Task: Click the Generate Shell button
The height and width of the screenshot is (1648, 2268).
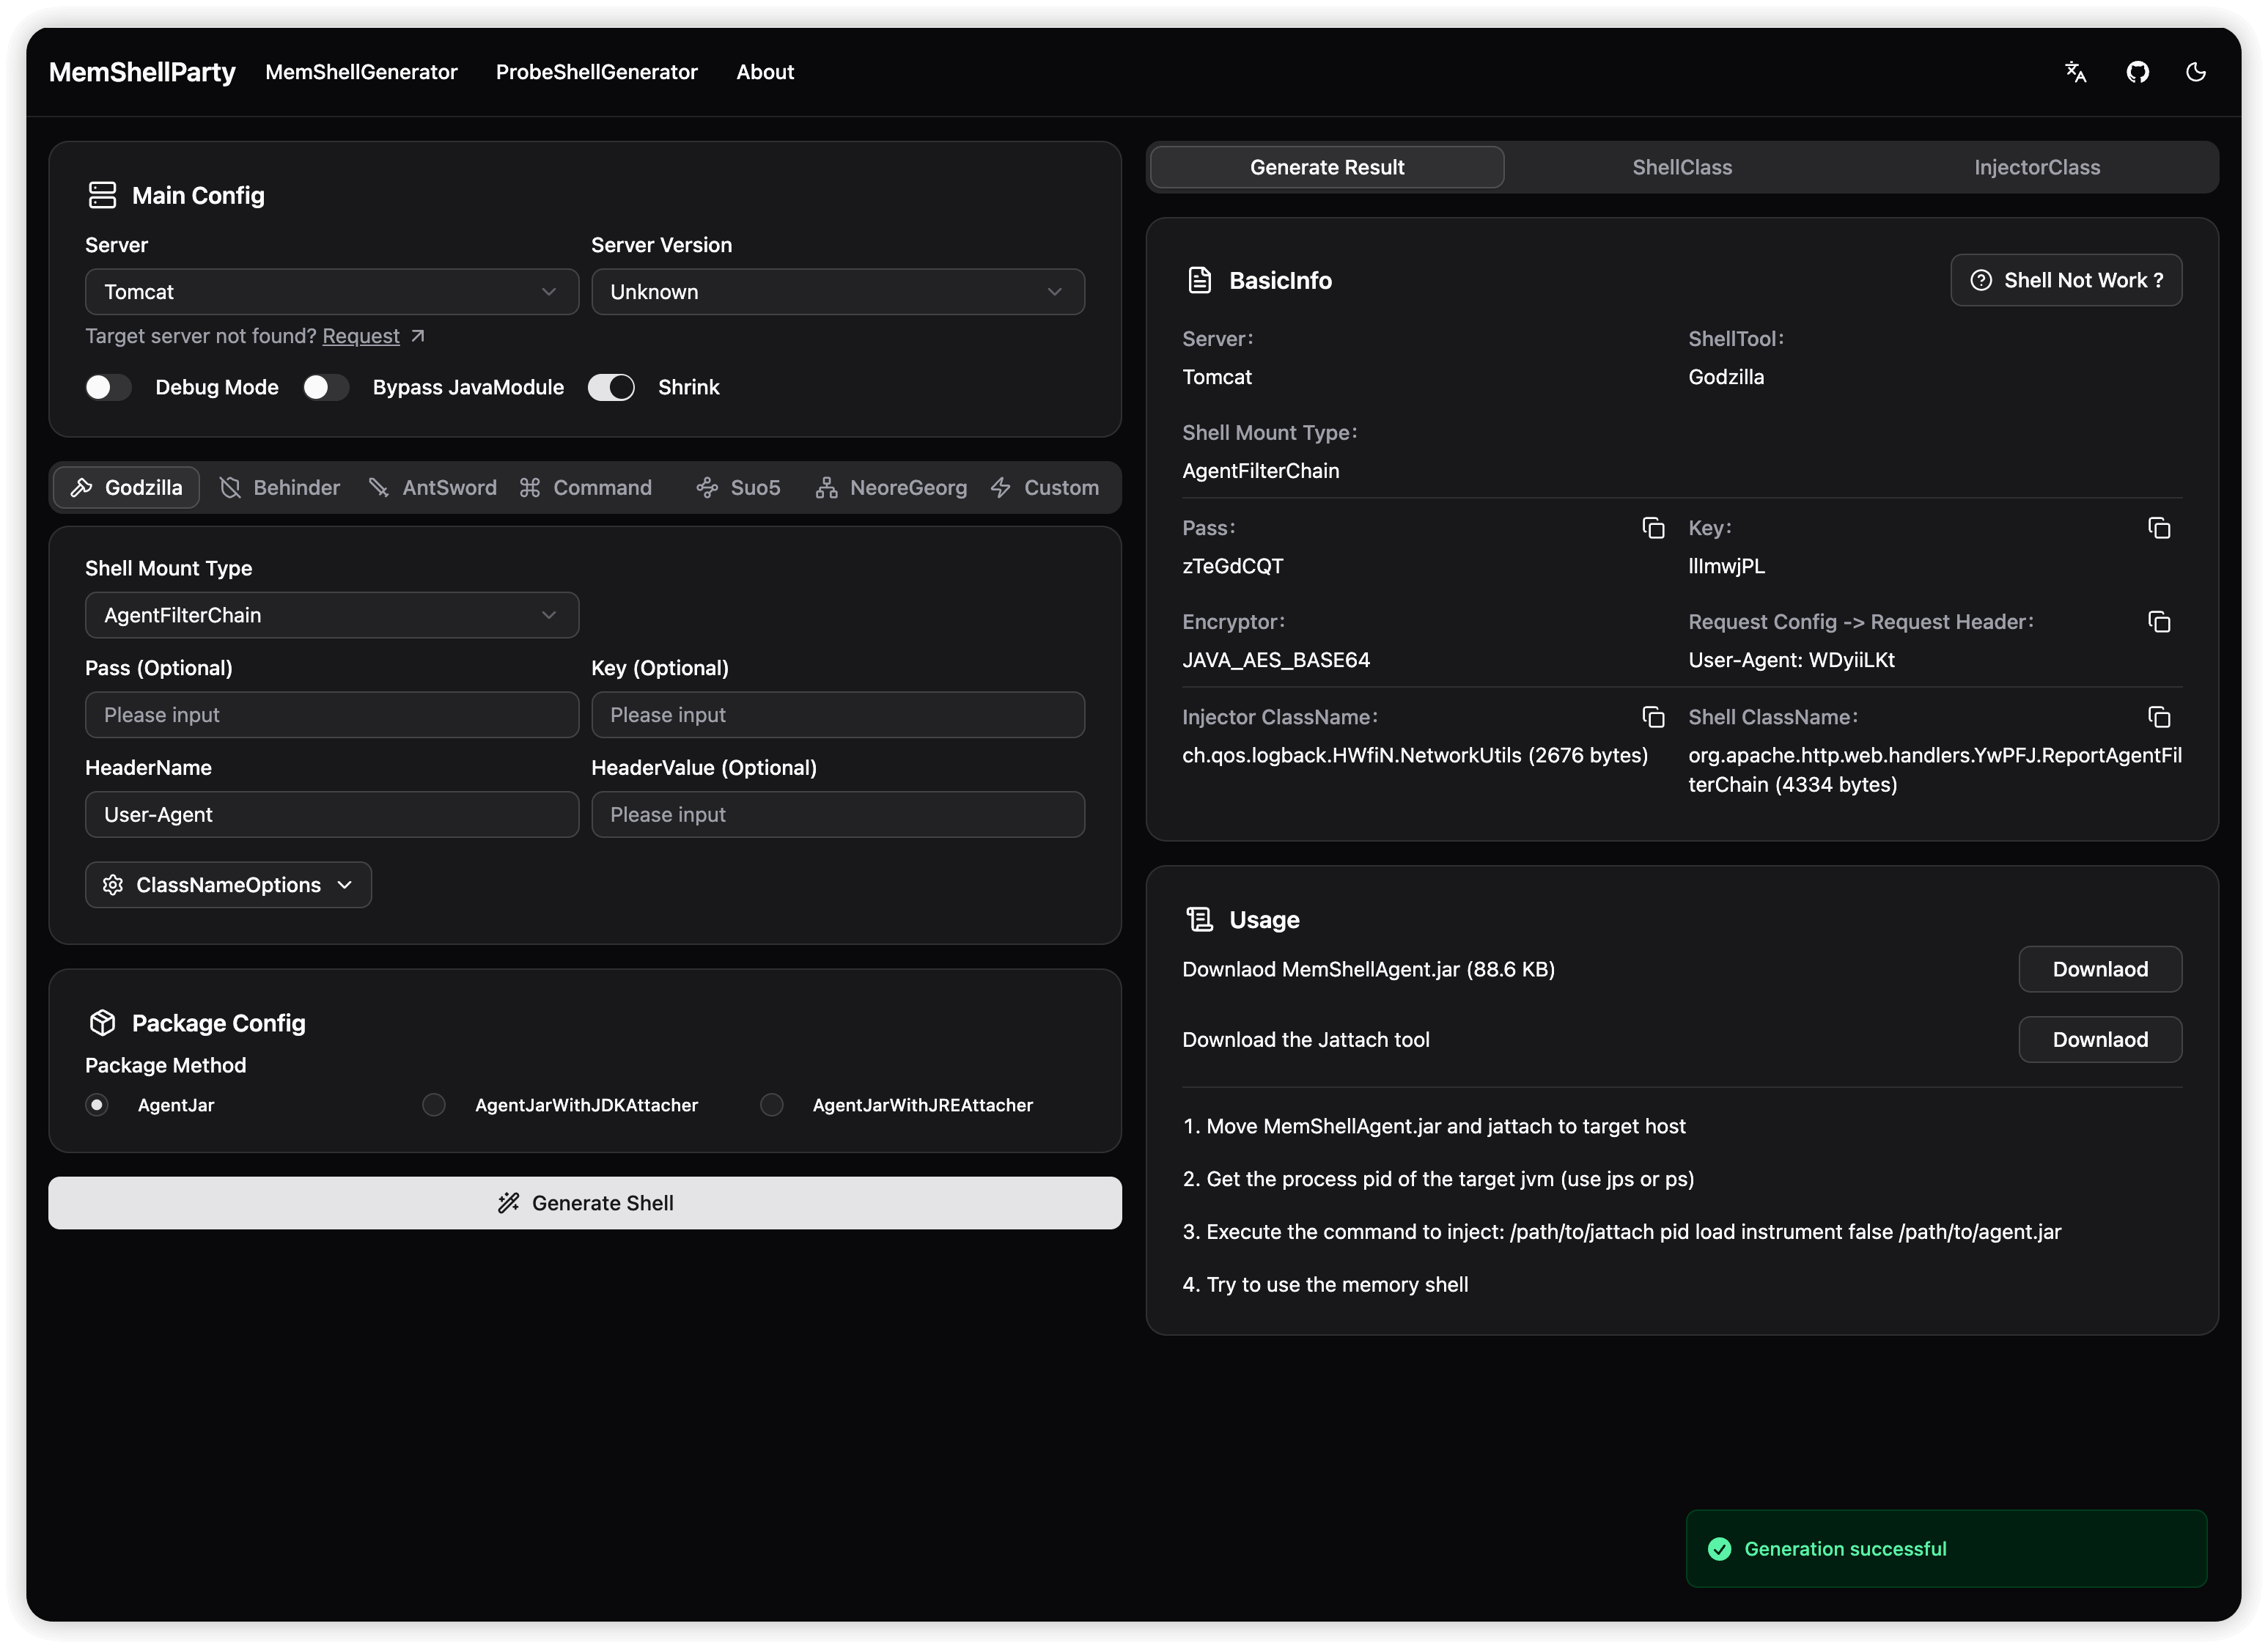Action: 585,1203
